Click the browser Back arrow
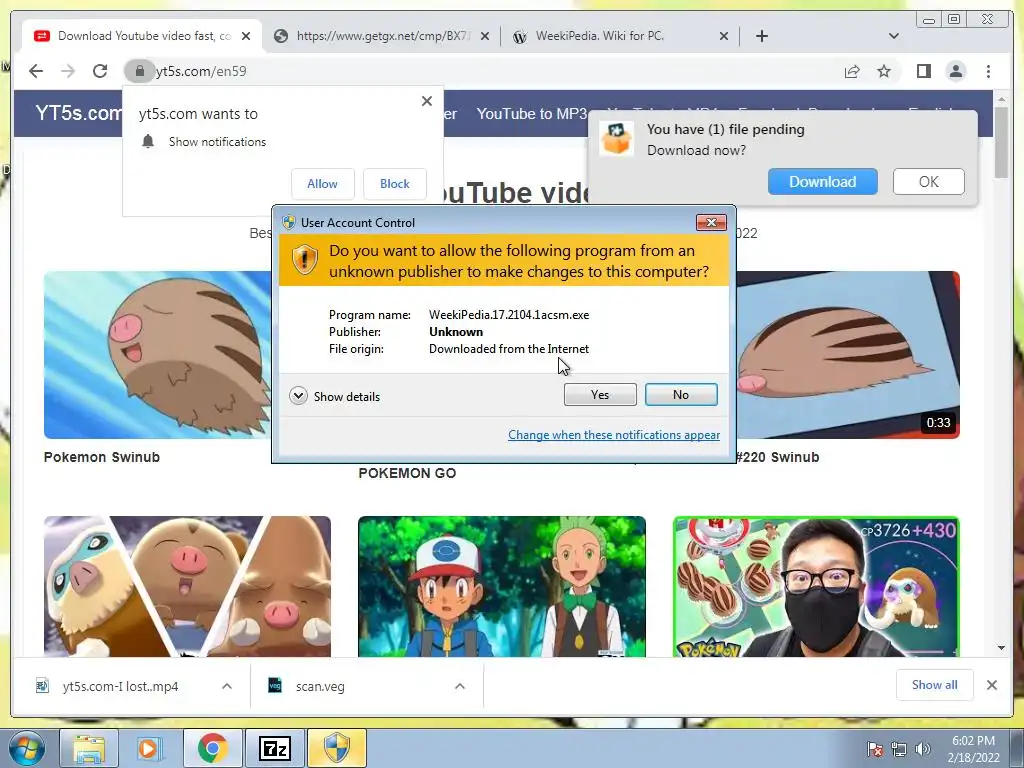Viewport: 1024px width, 768px height. tap(36, 71)
